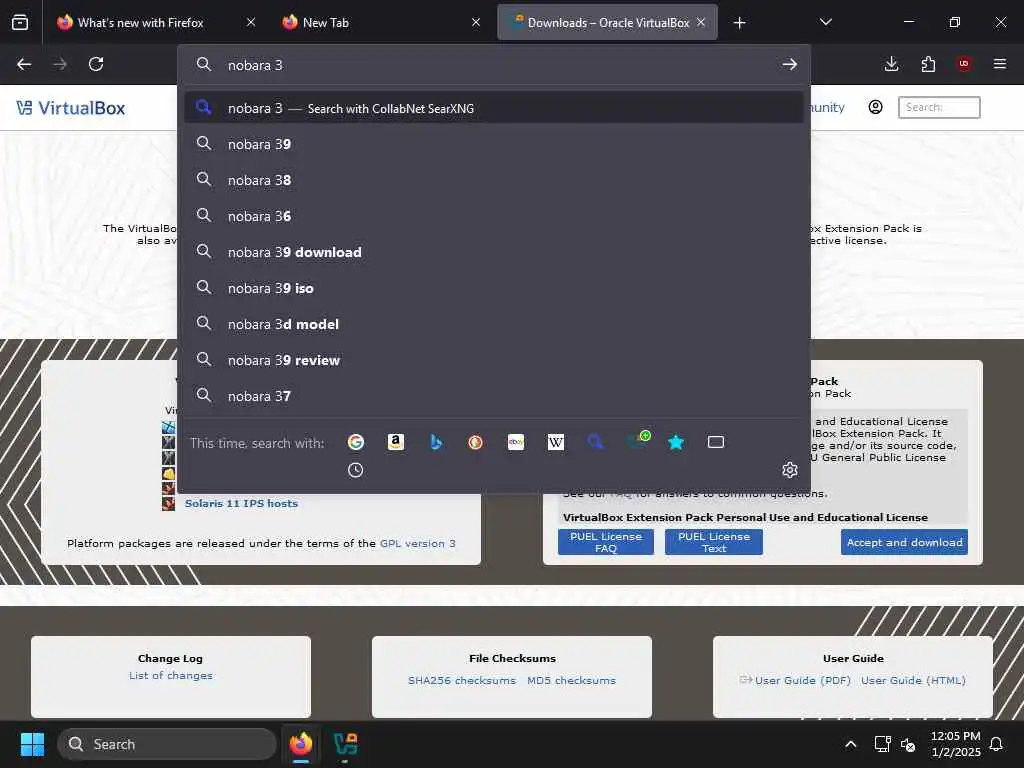Open the SHA256 checksums link
The width and height of the screenshot is (1024, 768).
click(x=462, y=680)
